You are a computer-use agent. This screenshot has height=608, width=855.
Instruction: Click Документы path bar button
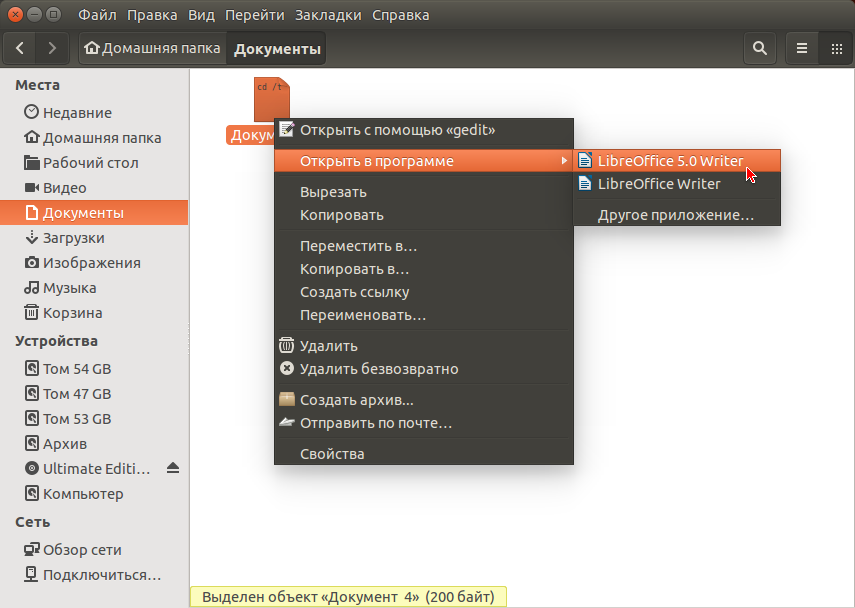(276, 49)
